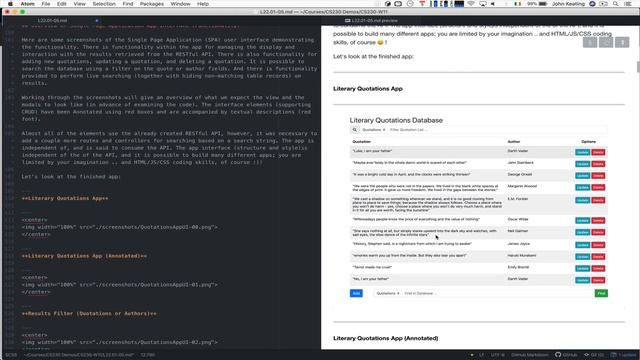Open the Notification Center icon

tap(628, 4)
